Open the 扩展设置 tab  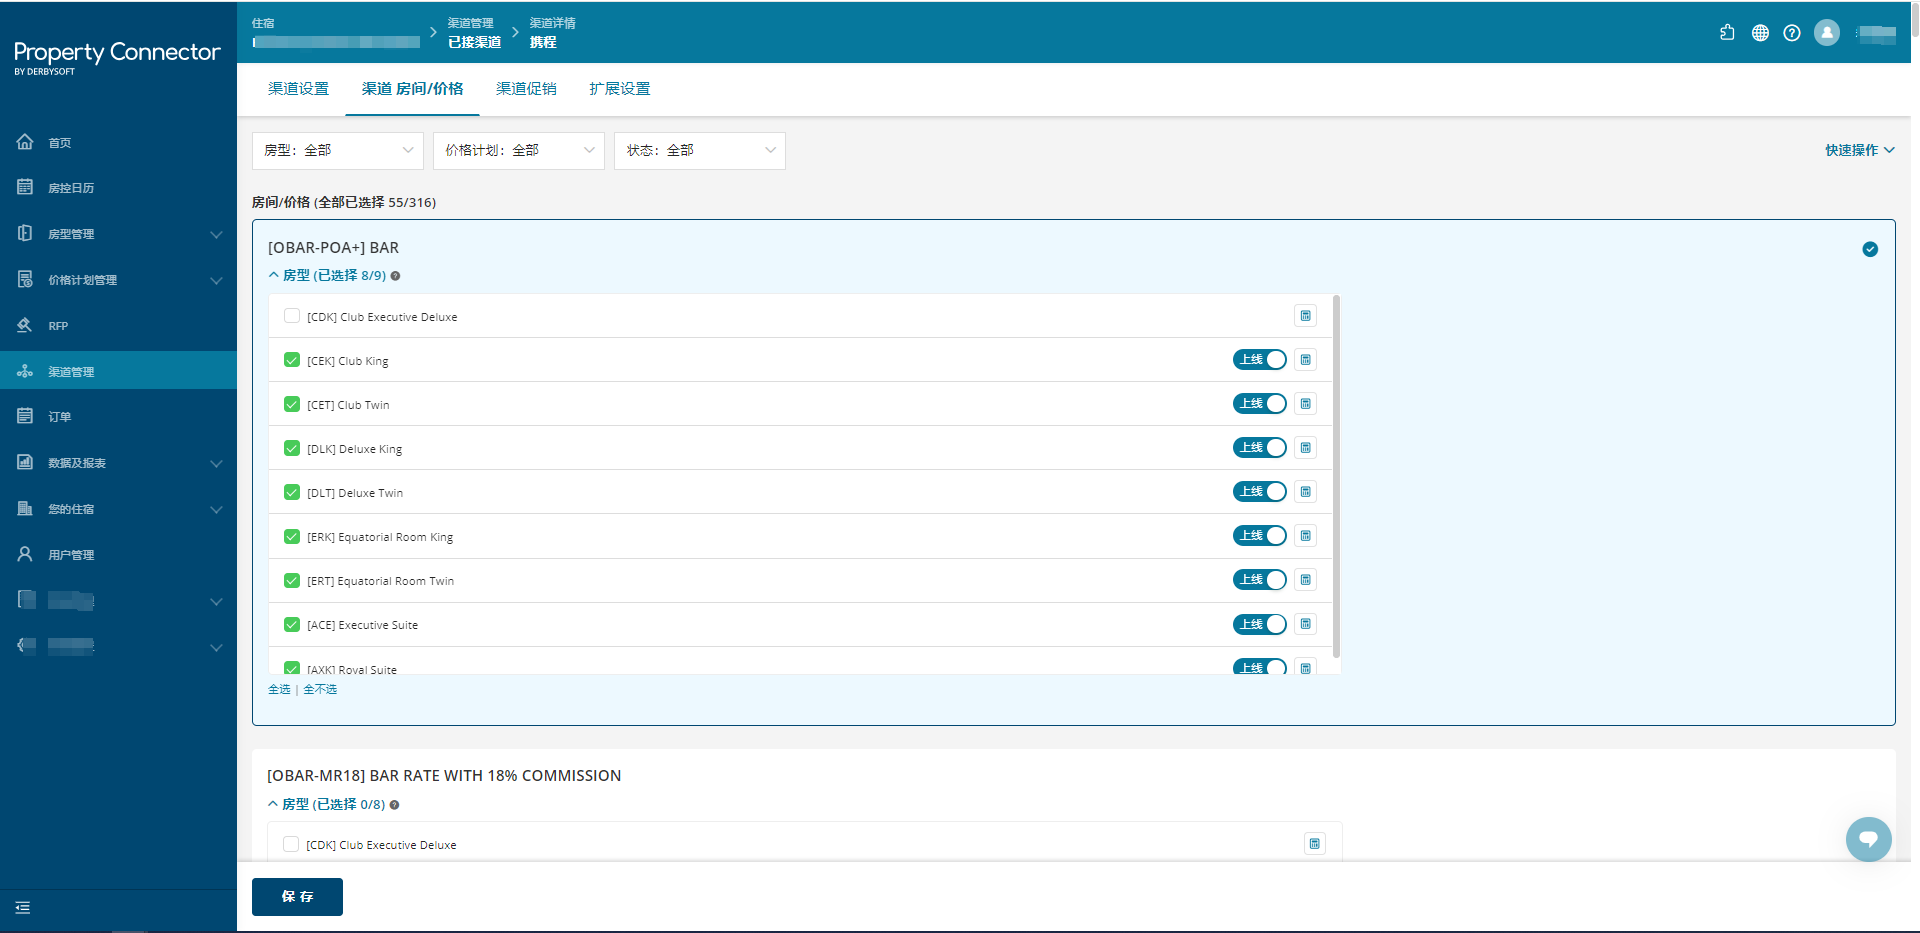tap(619, 89)
